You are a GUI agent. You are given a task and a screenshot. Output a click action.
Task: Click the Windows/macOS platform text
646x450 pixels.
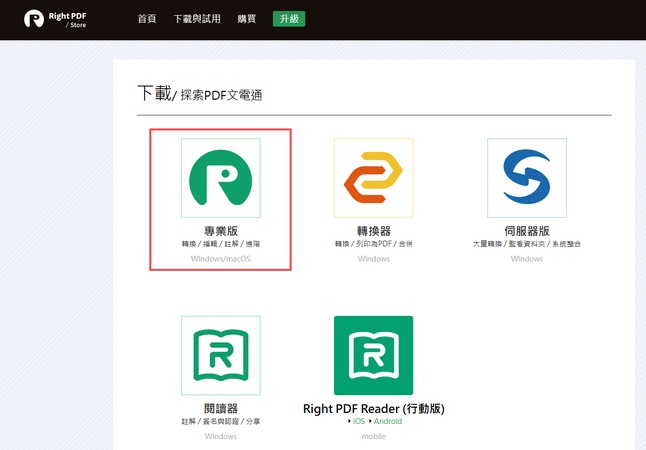click(221, 259)
